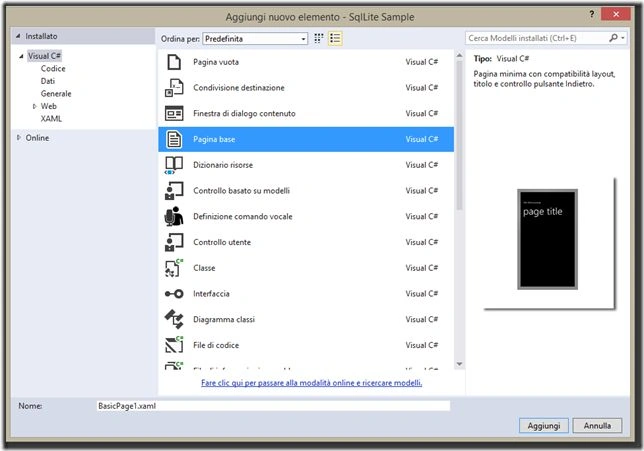Choose the Definizione comando vocale microphone icon

[174, 216]
